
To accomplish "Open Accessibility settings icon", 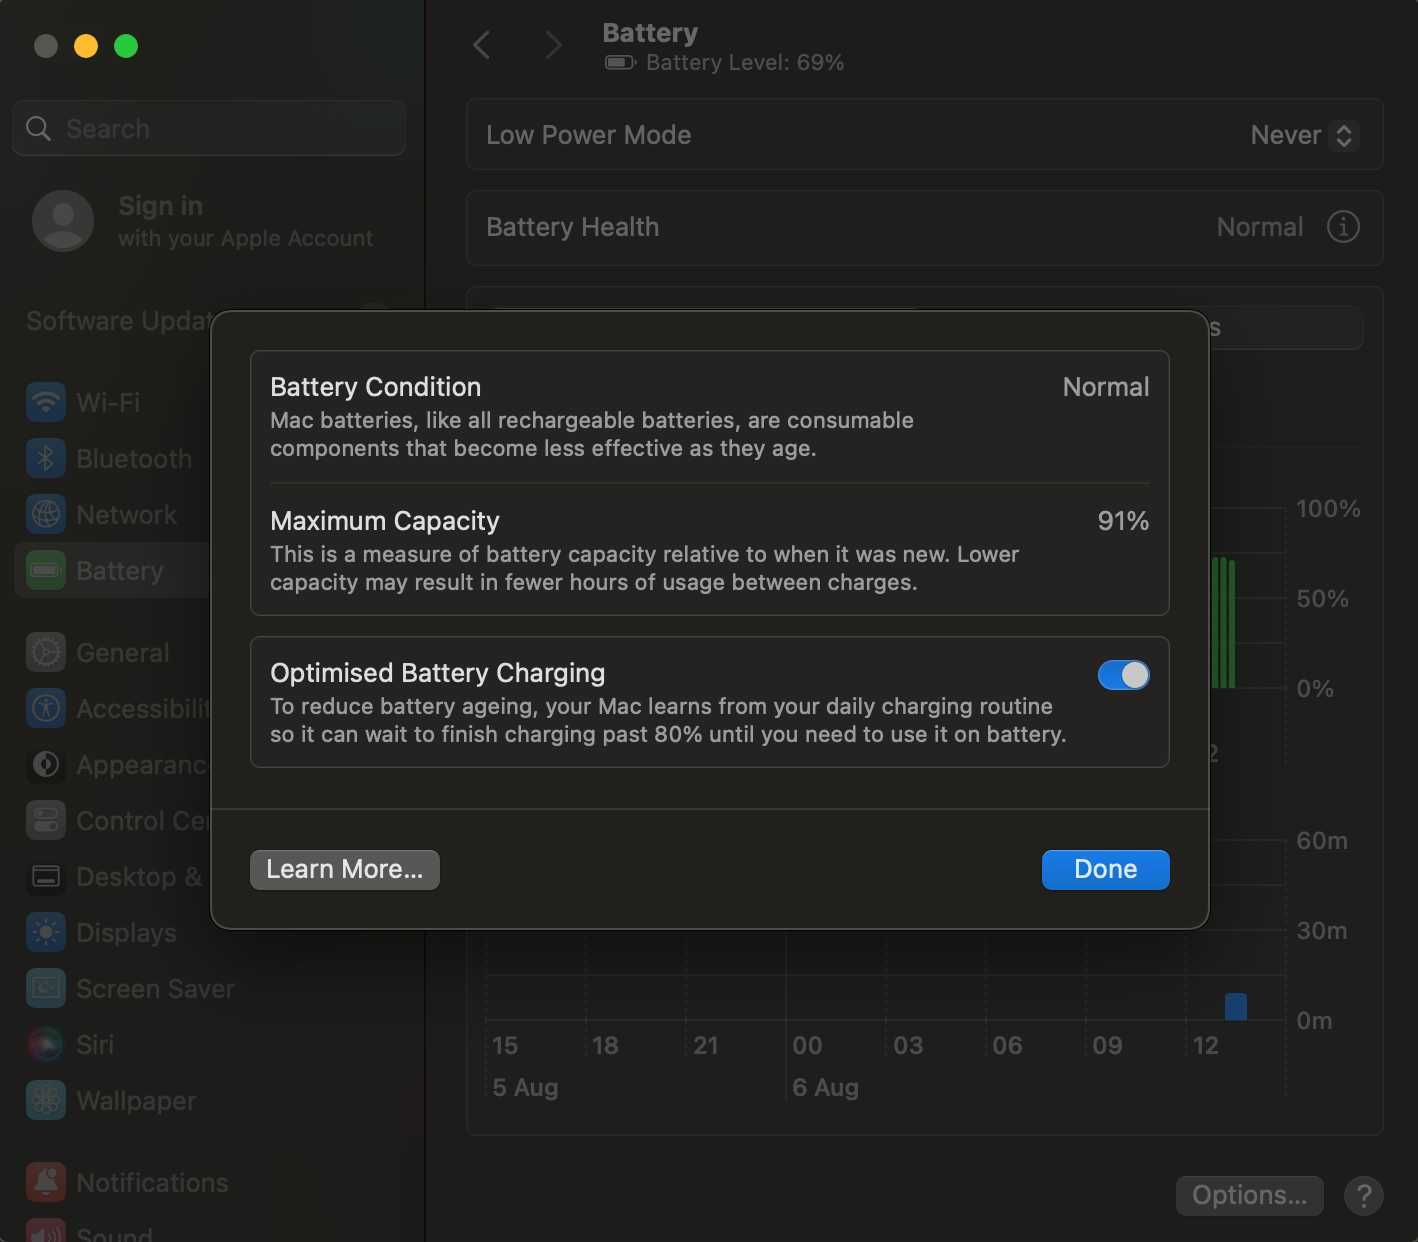I will [45, 708].
